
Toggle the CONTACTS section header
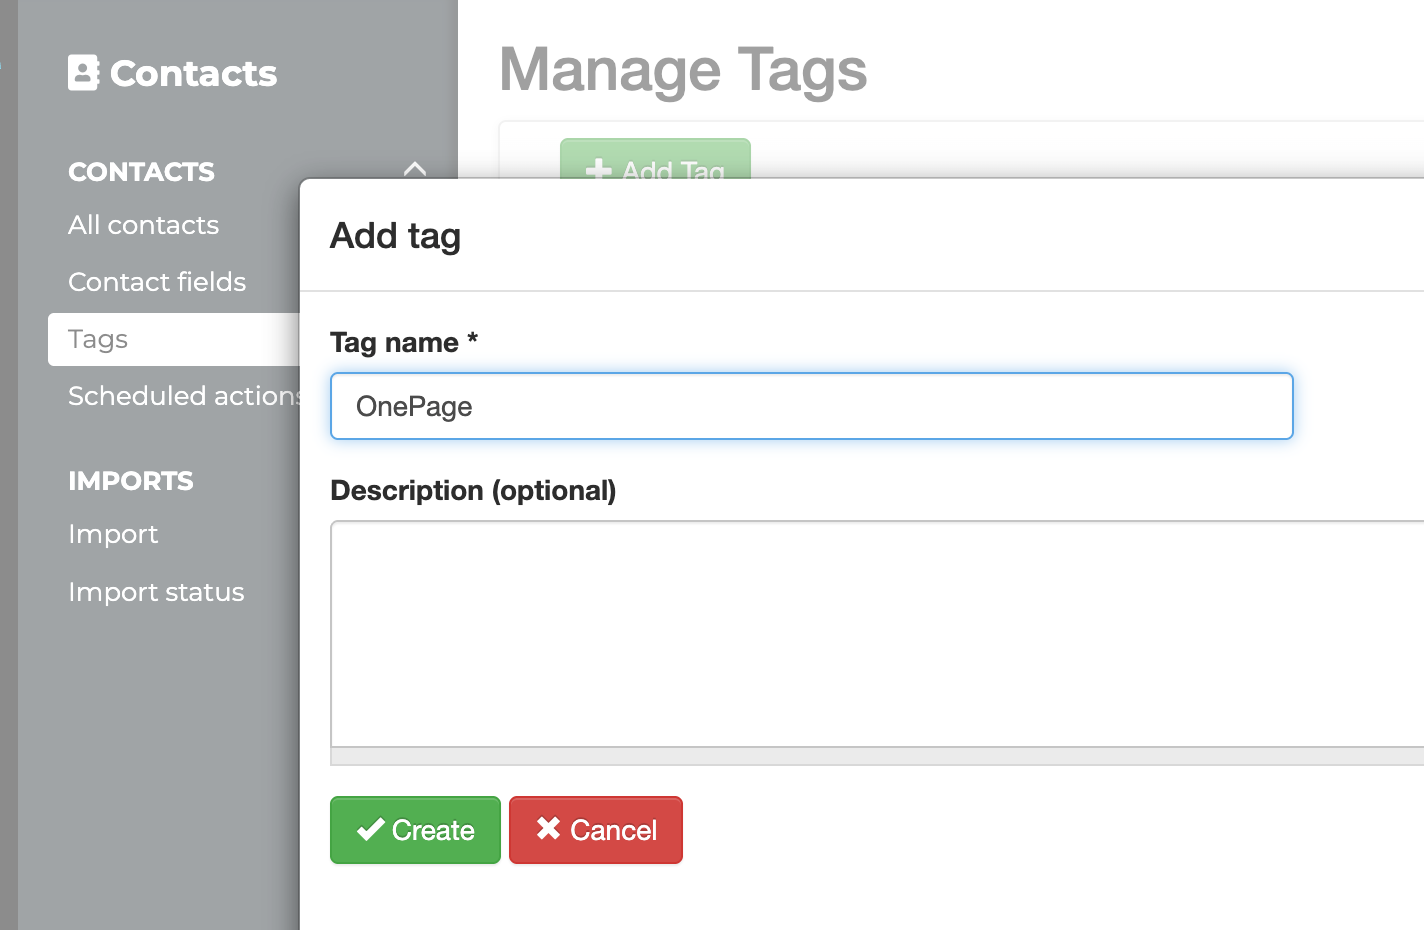141,172
